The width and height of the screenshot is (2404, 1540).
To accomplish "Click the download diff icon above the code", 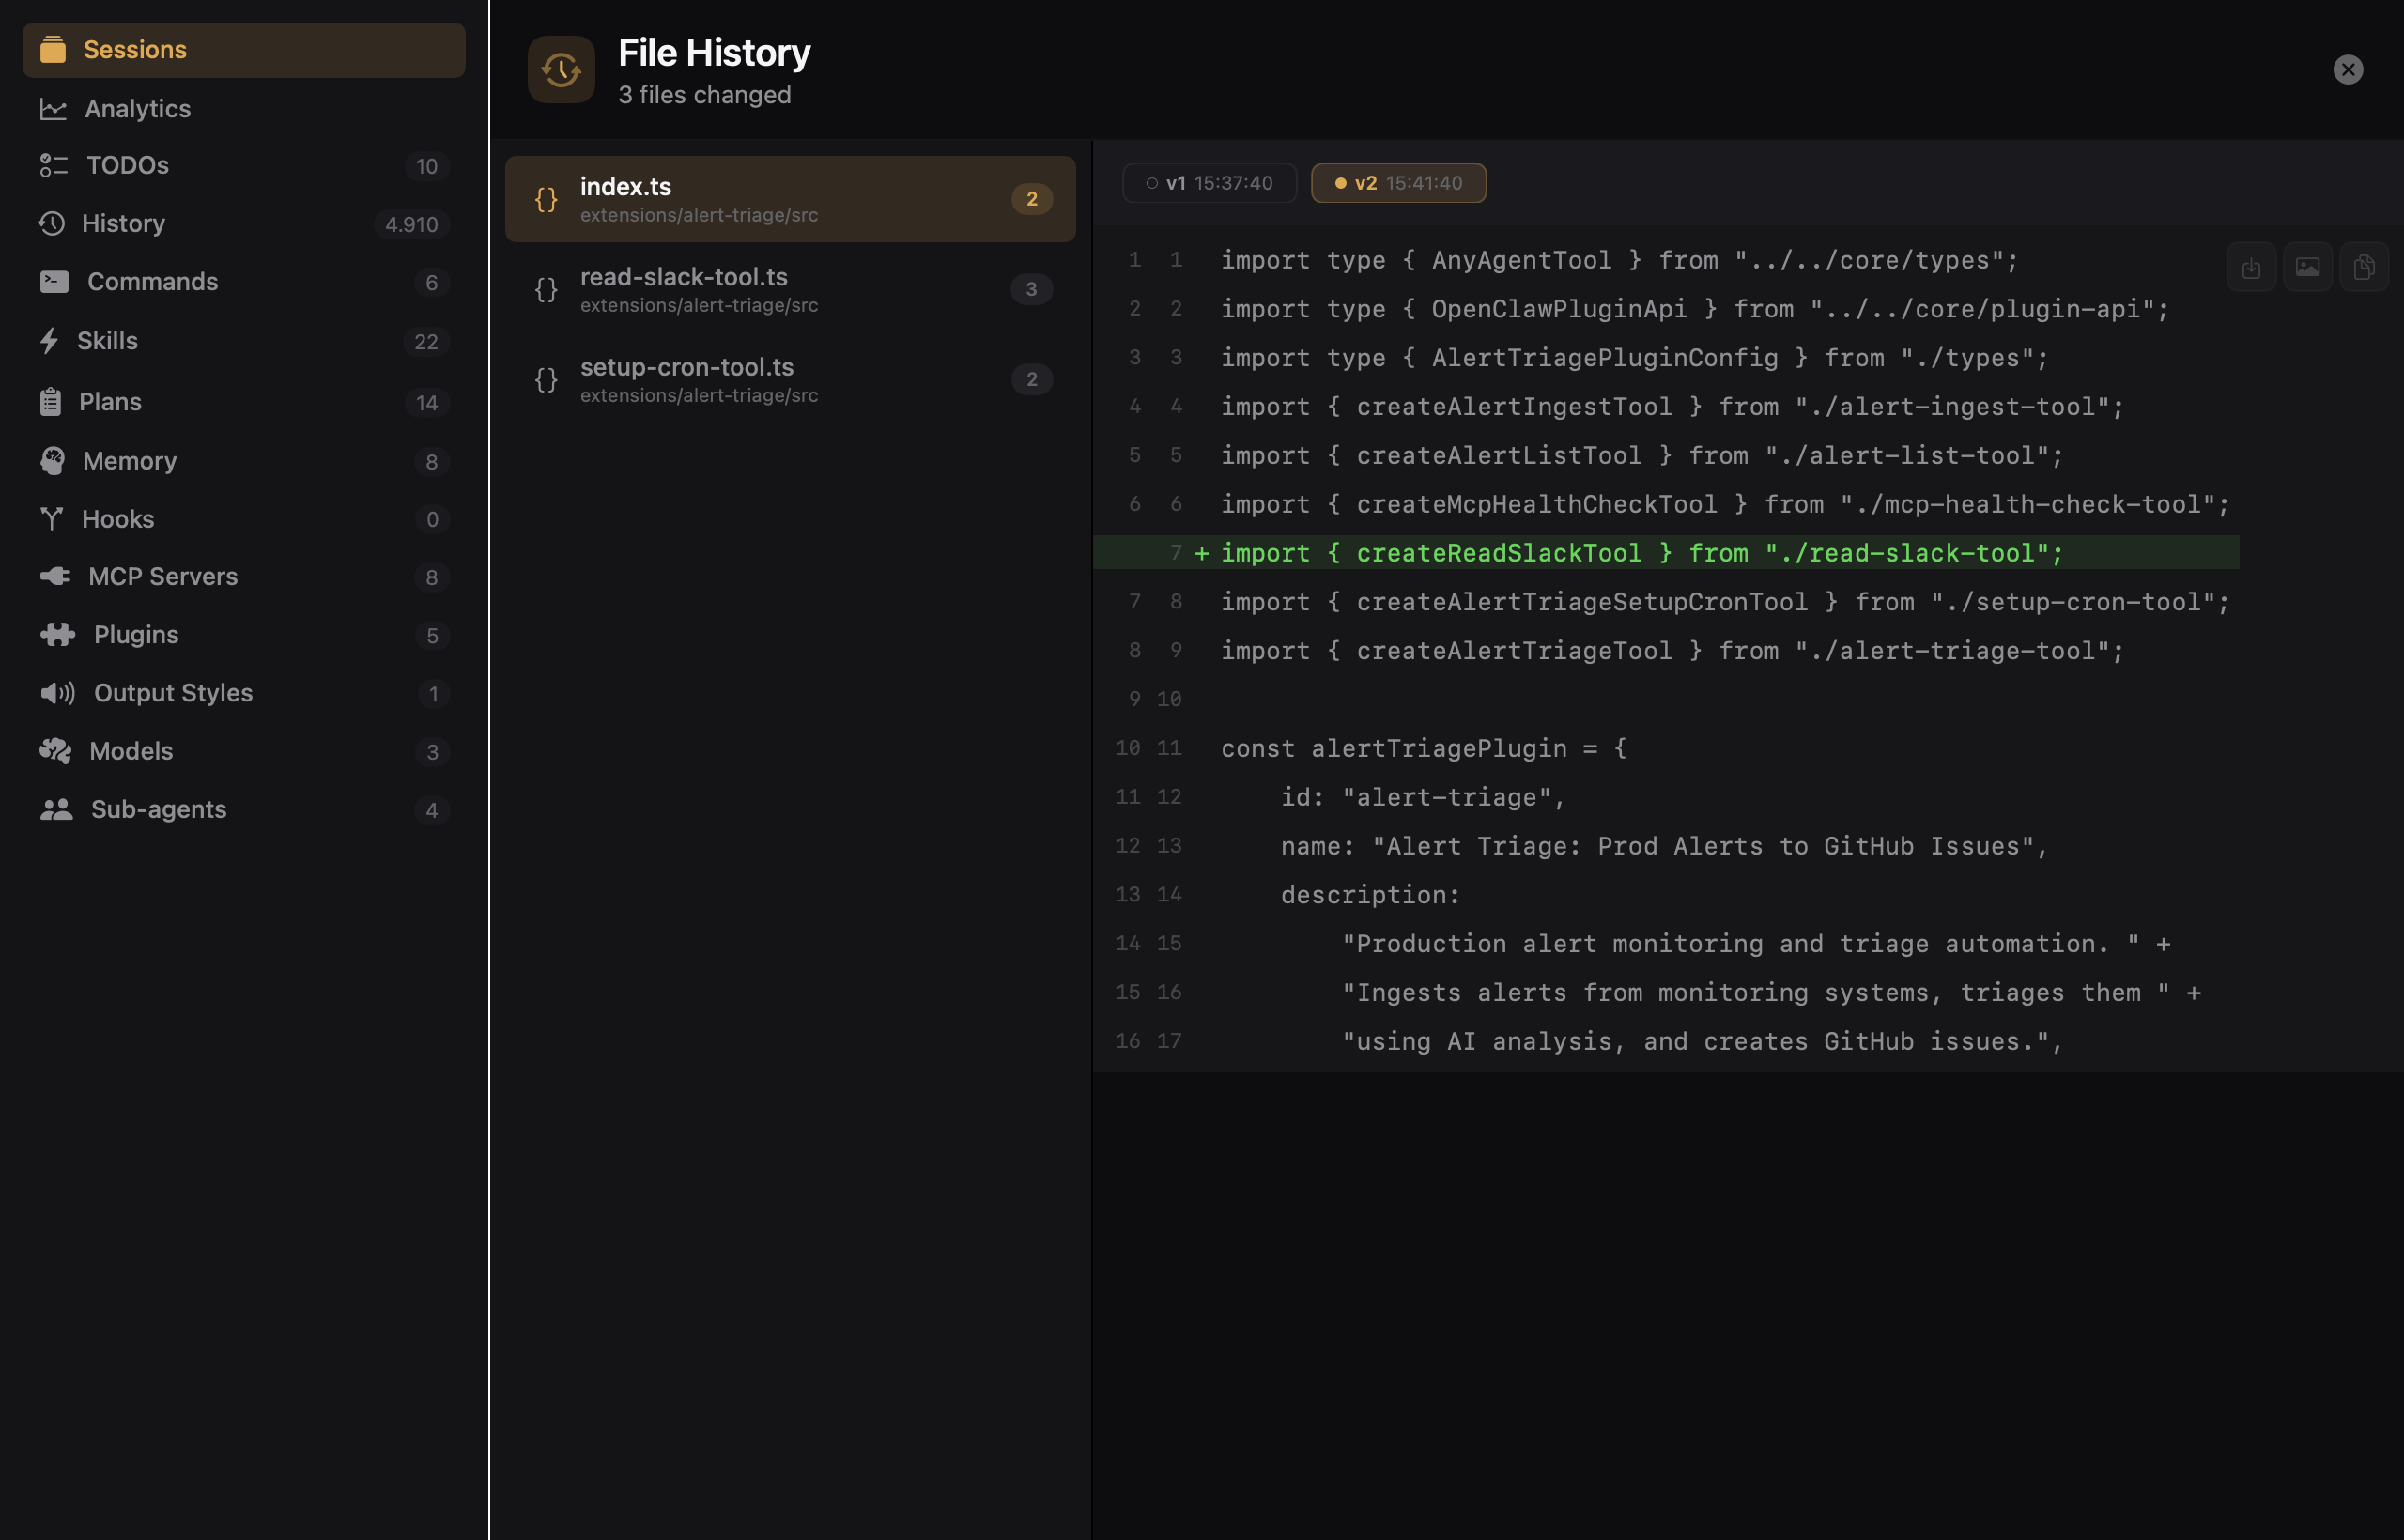I will pyautogui.click(x=2252, y=266).
